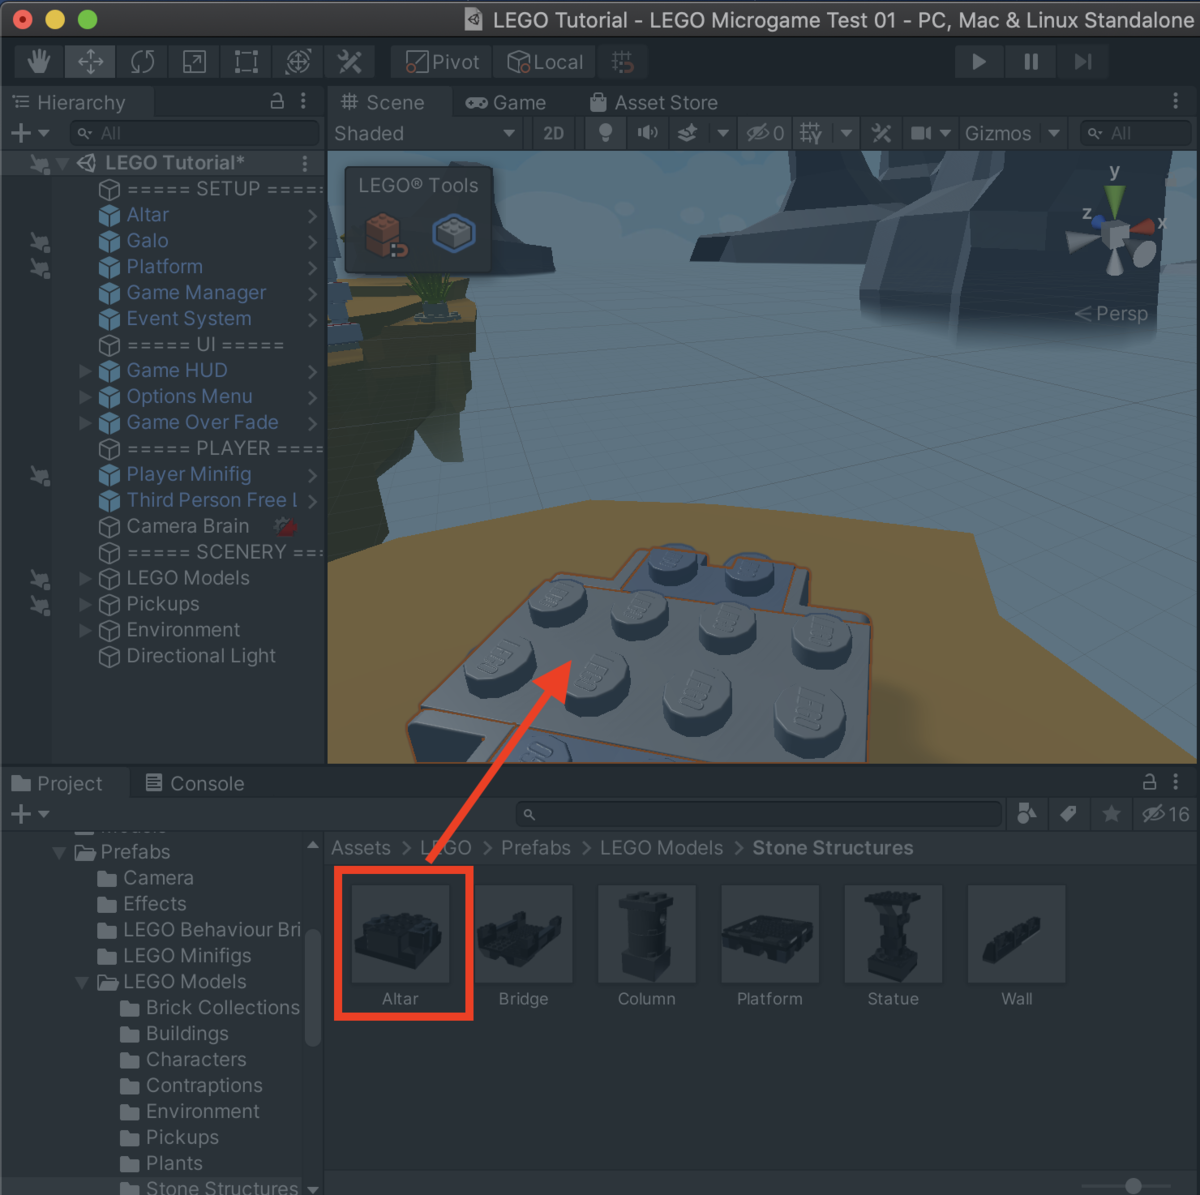Screen dimensions: 1200x1195
Task: Toggle scene grid visibility
Action: (811, 133)
